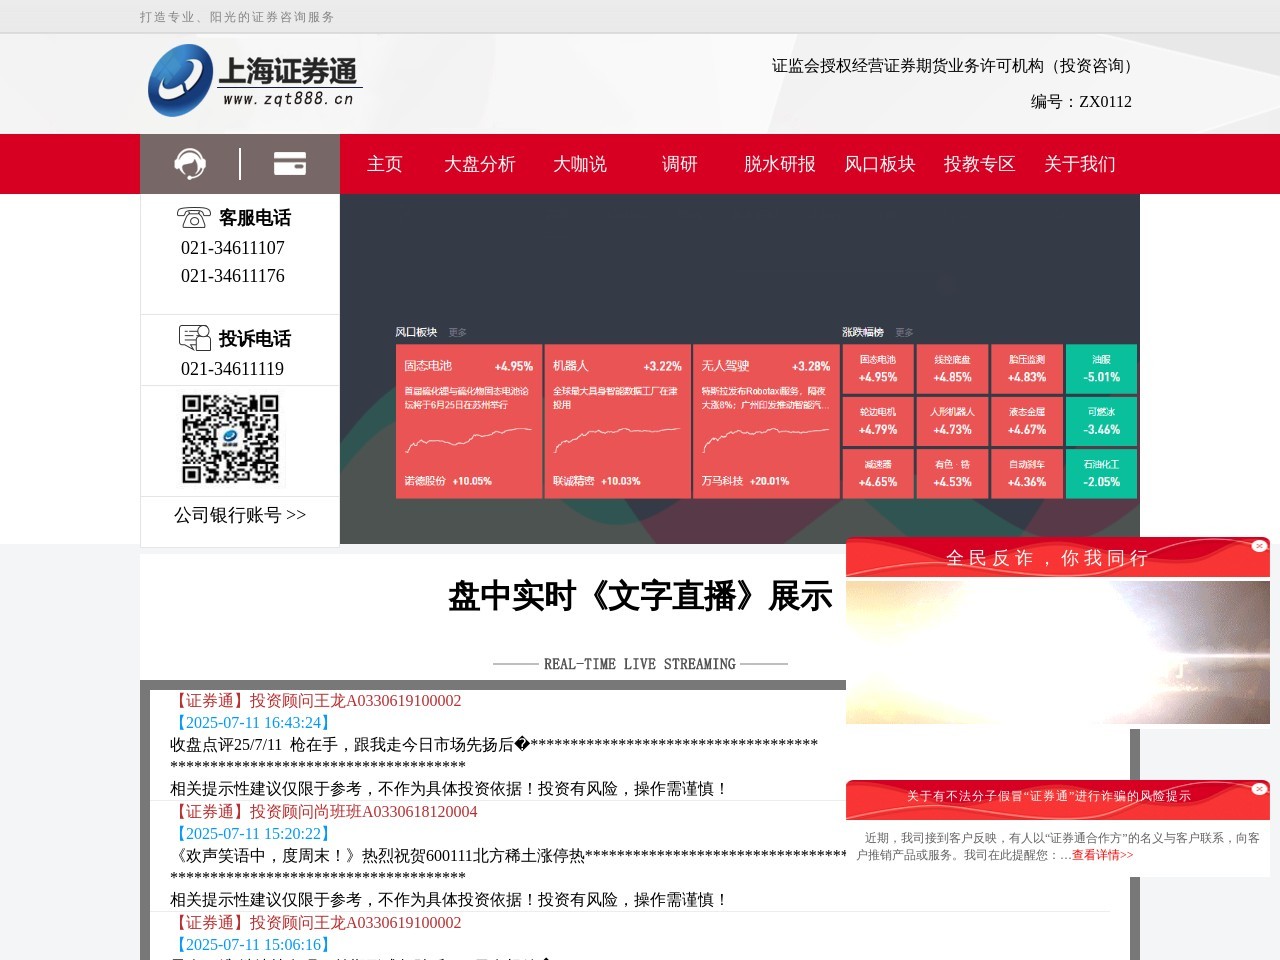Open the 公司银行账号 >> link
1280x960 pixels.
239,515
